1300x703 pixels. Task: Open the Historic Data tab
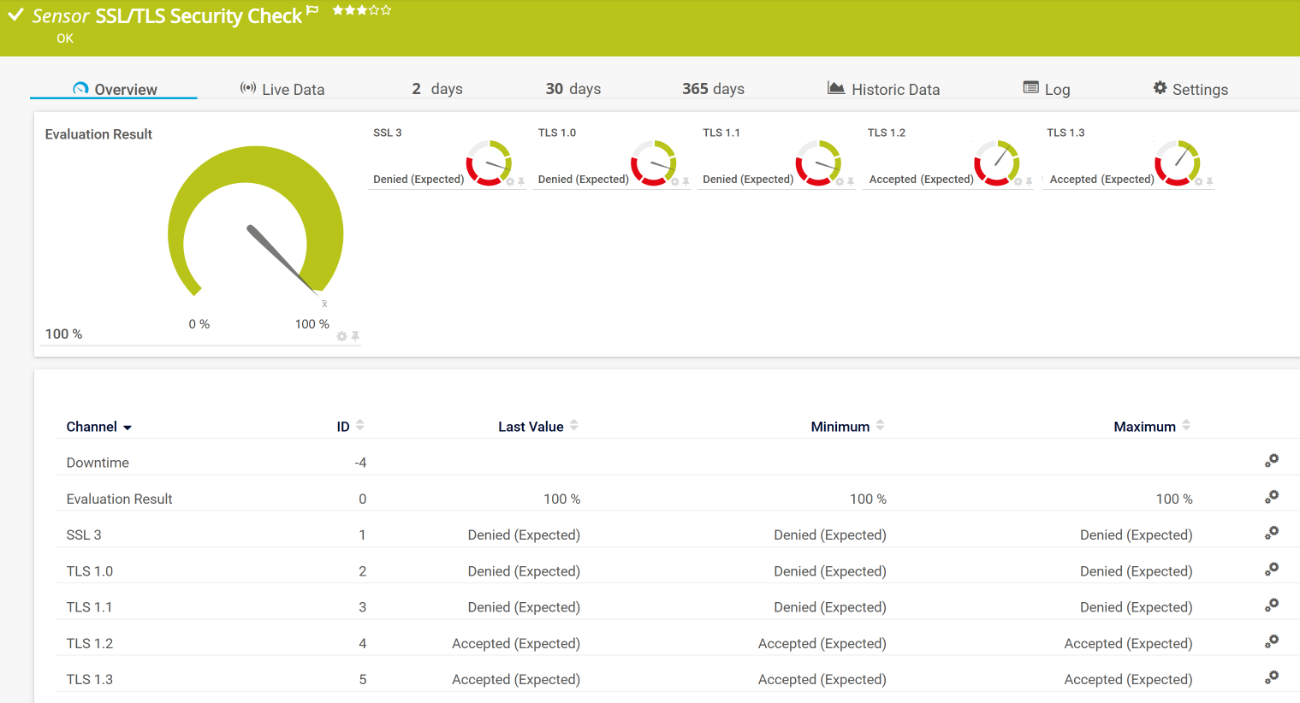[884, 89]
